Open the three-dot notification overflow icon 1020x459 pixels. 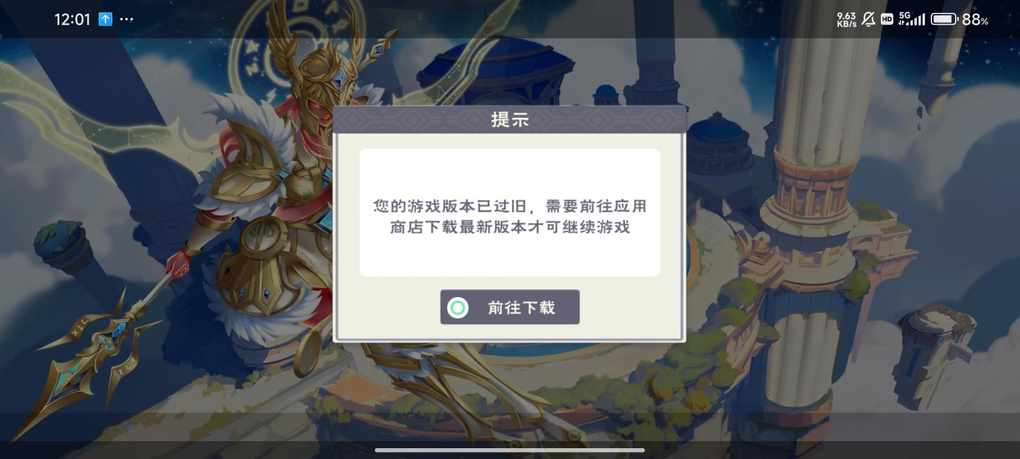126,20
